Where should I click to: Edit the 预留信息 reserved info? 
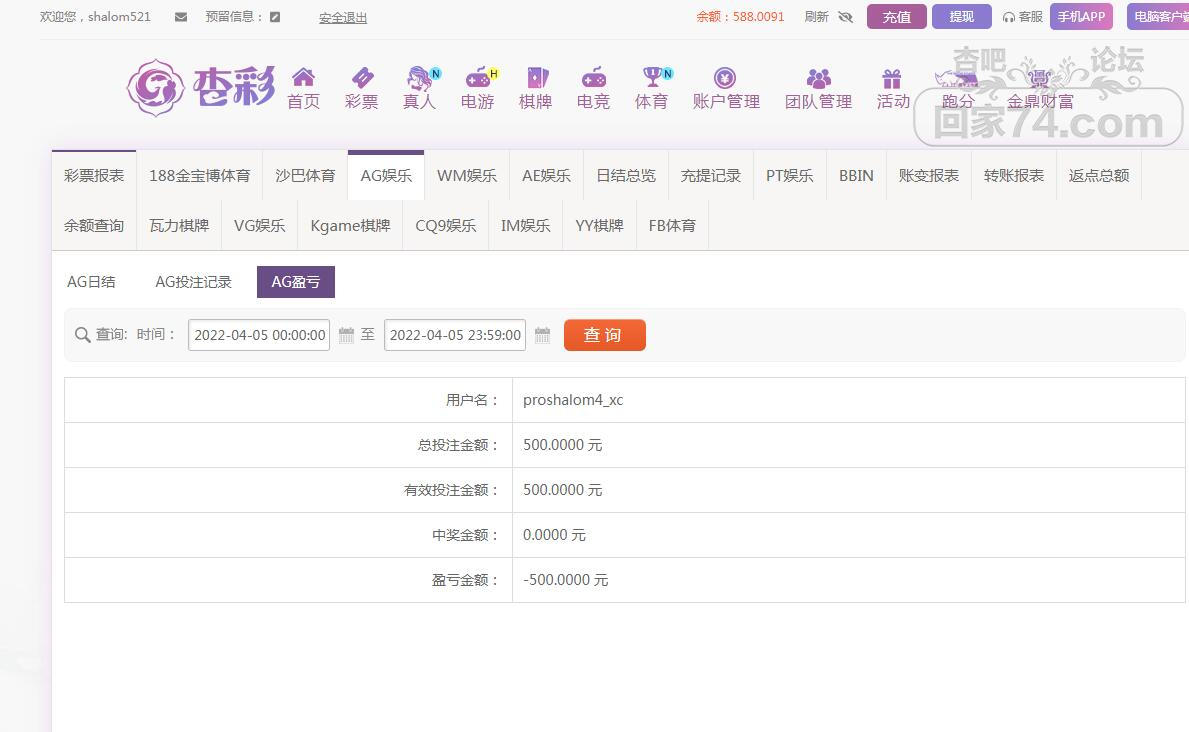tap(275, 17)
